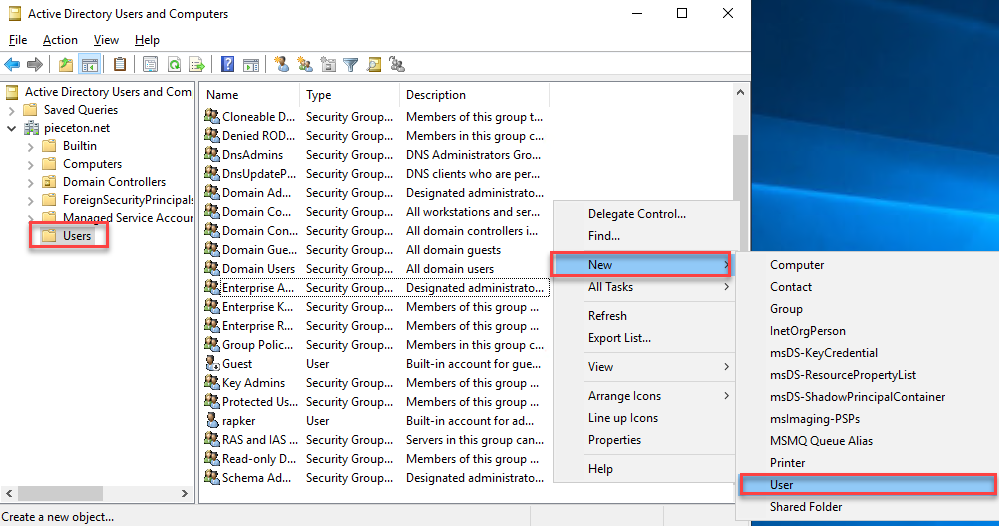Screen dimensions: 999x526
Task: Click the Filter funnel toolbar icon
Action: pyautogui.click(x=350, y=64)
